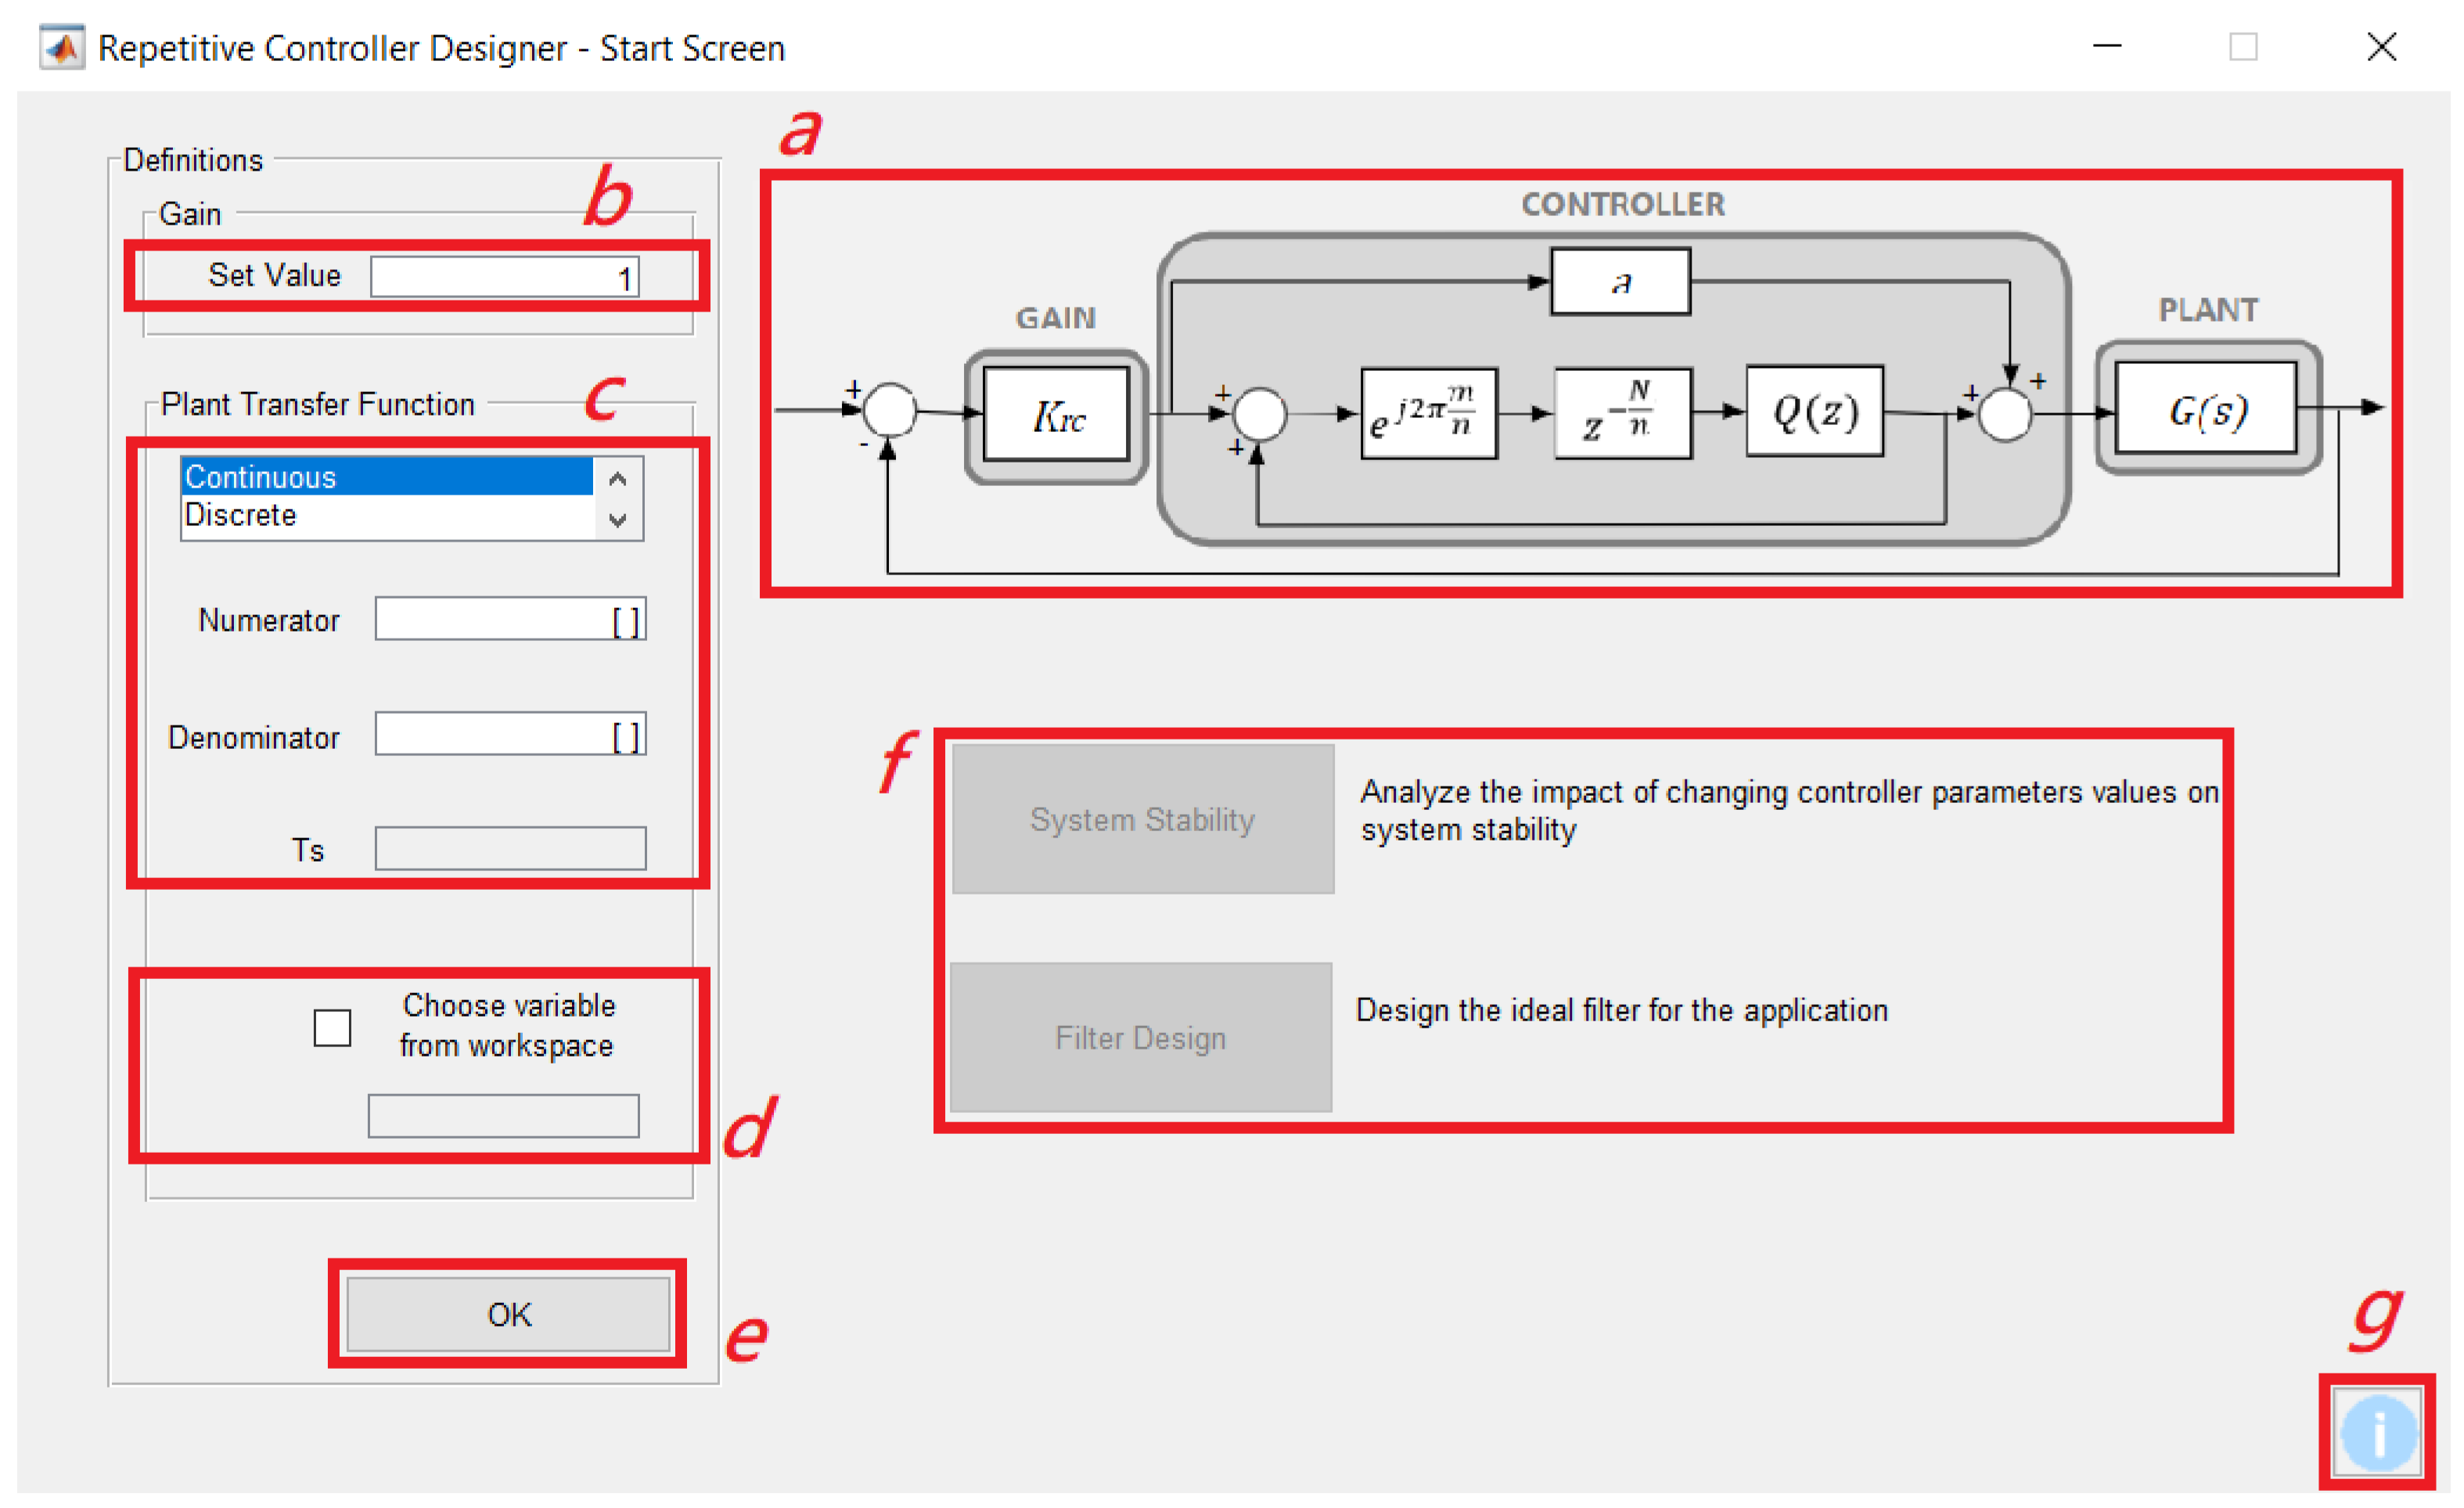Viewport: 2464px width, 1508px height.
Task: Click the listbox scroll down arrow
Action: [617, 520]
